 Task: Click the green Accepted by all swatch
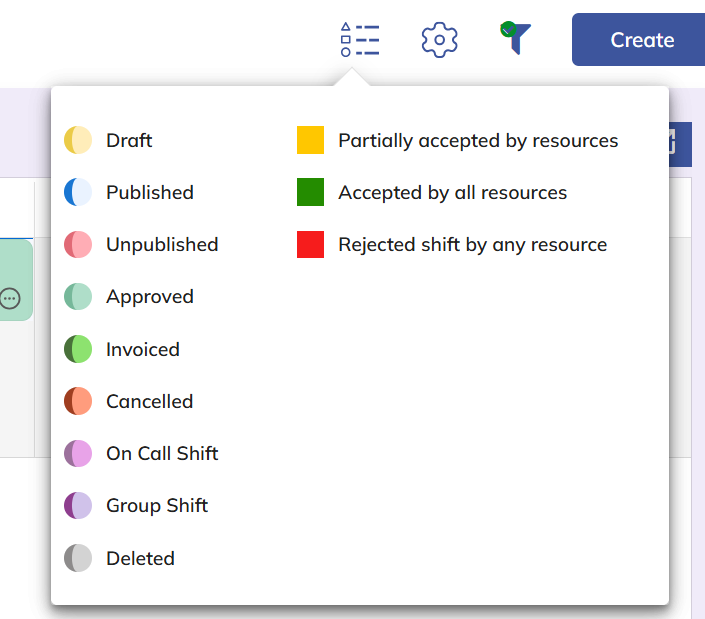310,192
